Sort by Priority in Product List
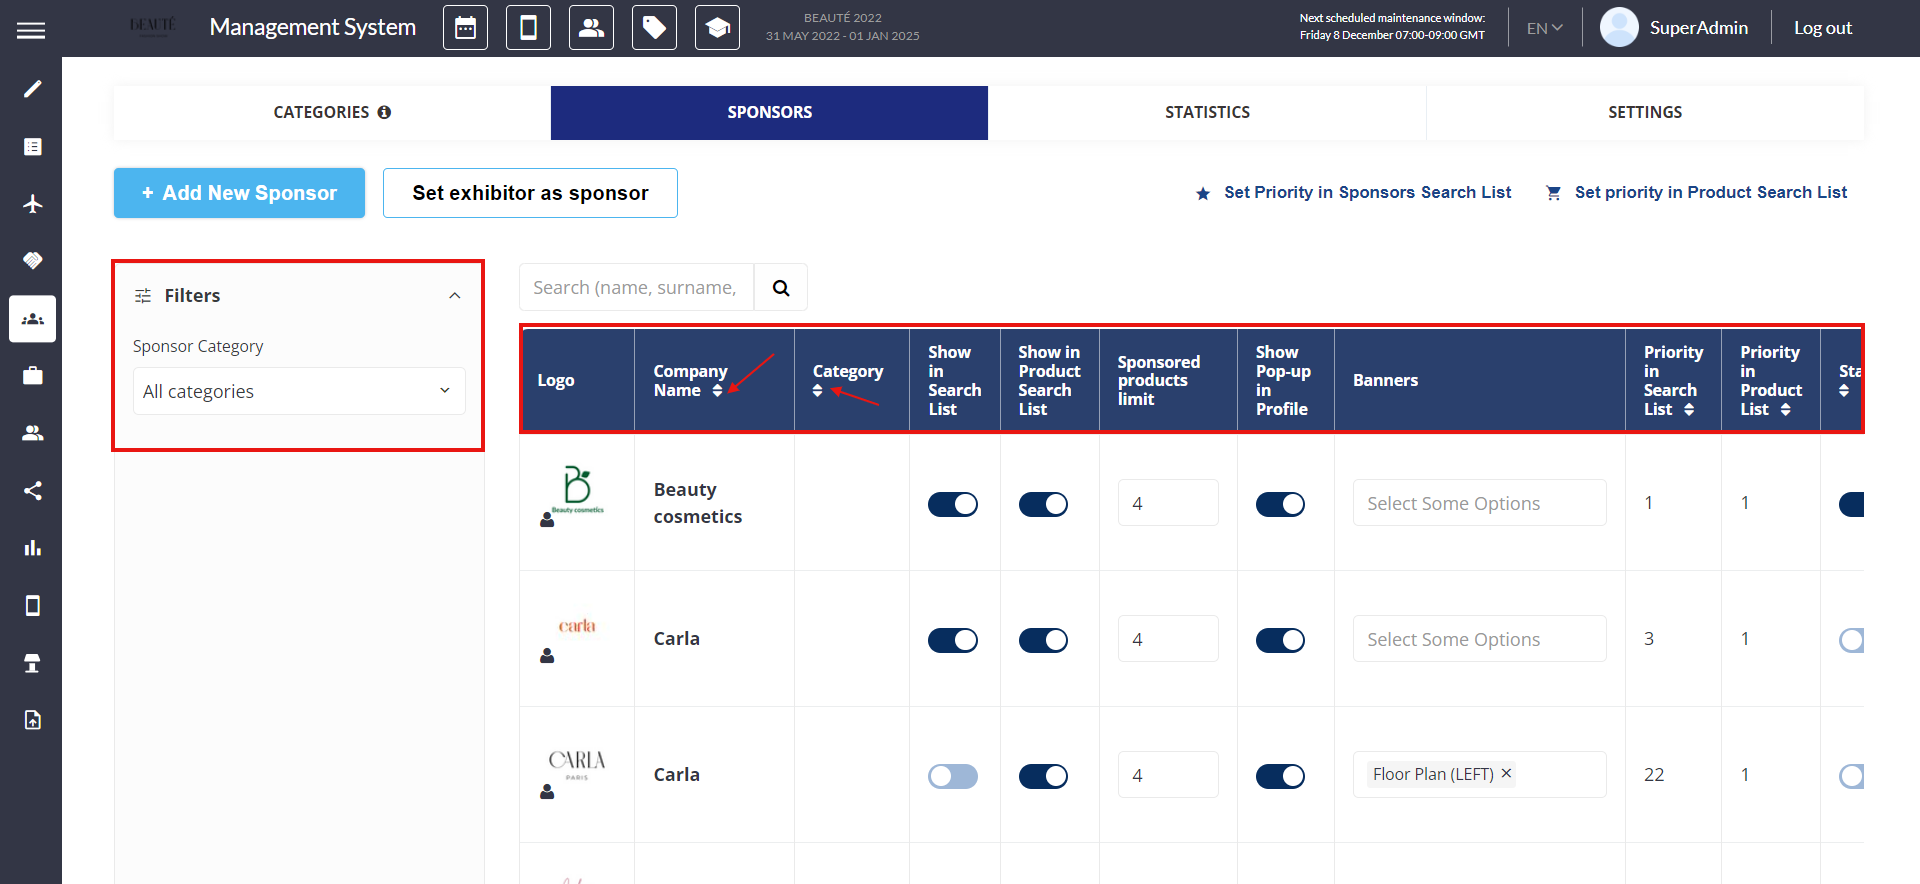 (1785, 410)
